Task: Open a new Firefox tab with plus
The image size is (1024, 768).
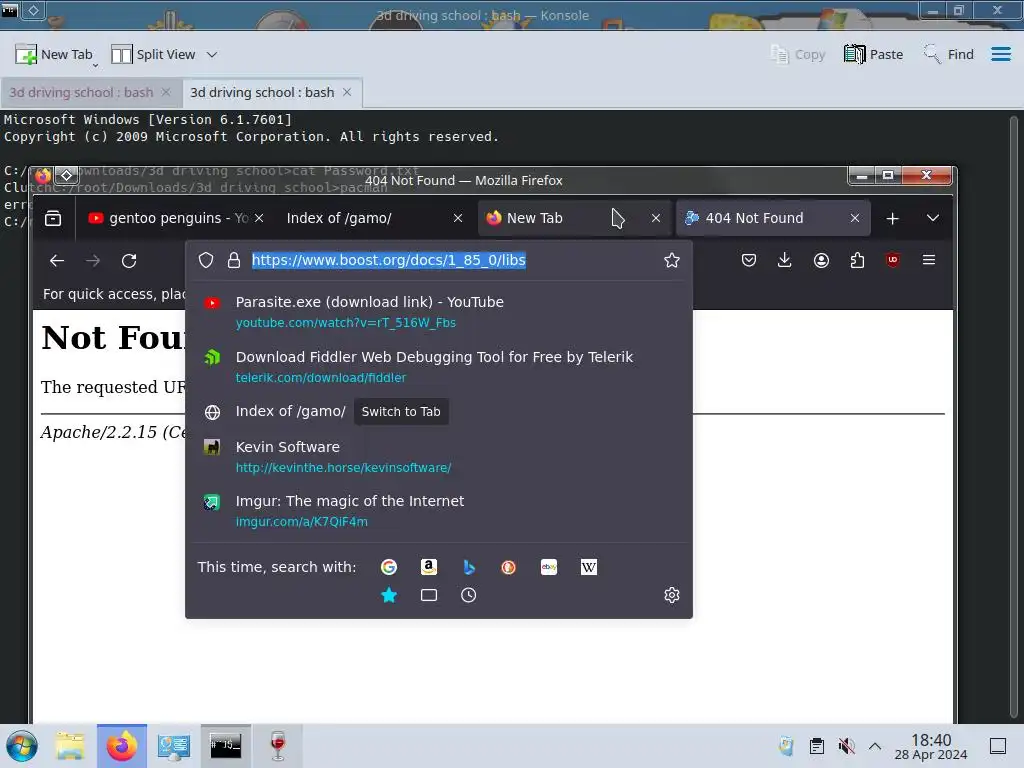Action: click(x=893, y=218)
